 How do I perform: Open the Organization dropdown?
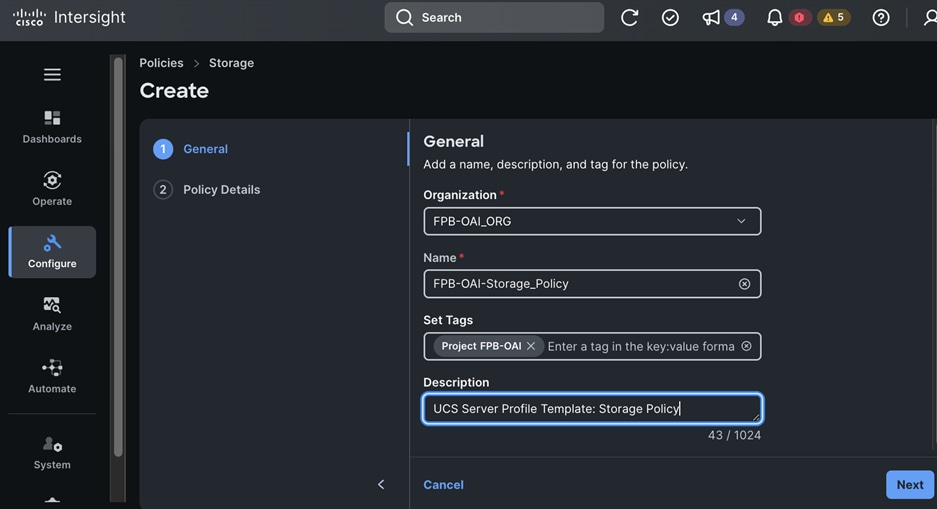tap(592, 222)
